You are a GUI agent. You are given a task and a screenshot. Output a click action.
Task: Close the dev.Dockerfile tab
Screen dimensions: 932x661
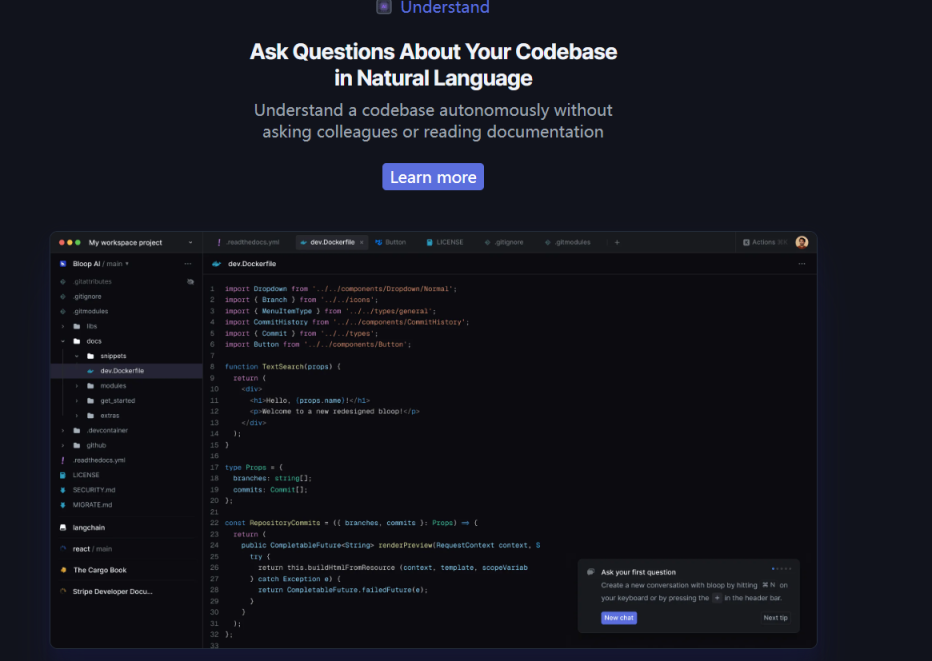[x=362, y=242]
